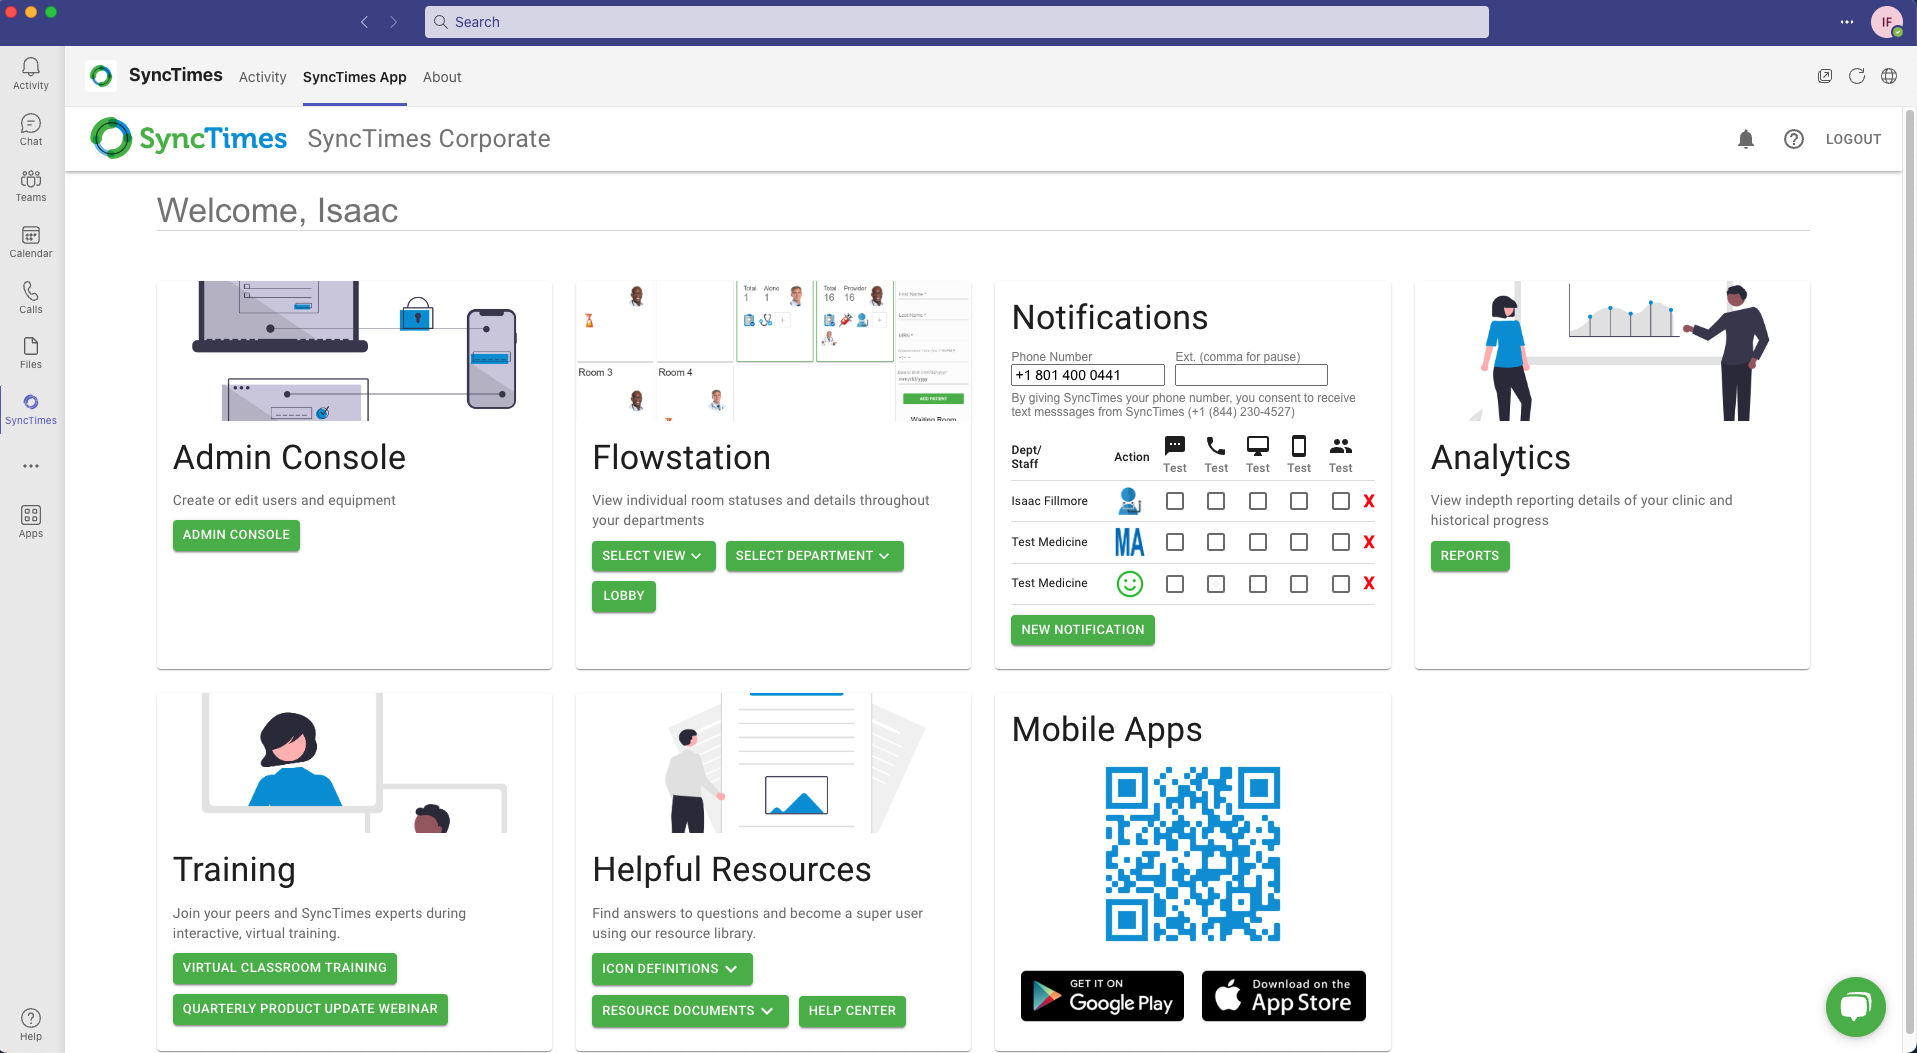
Task: Open Chat in Teams sidebar
Action: click(x=31, y=129)
